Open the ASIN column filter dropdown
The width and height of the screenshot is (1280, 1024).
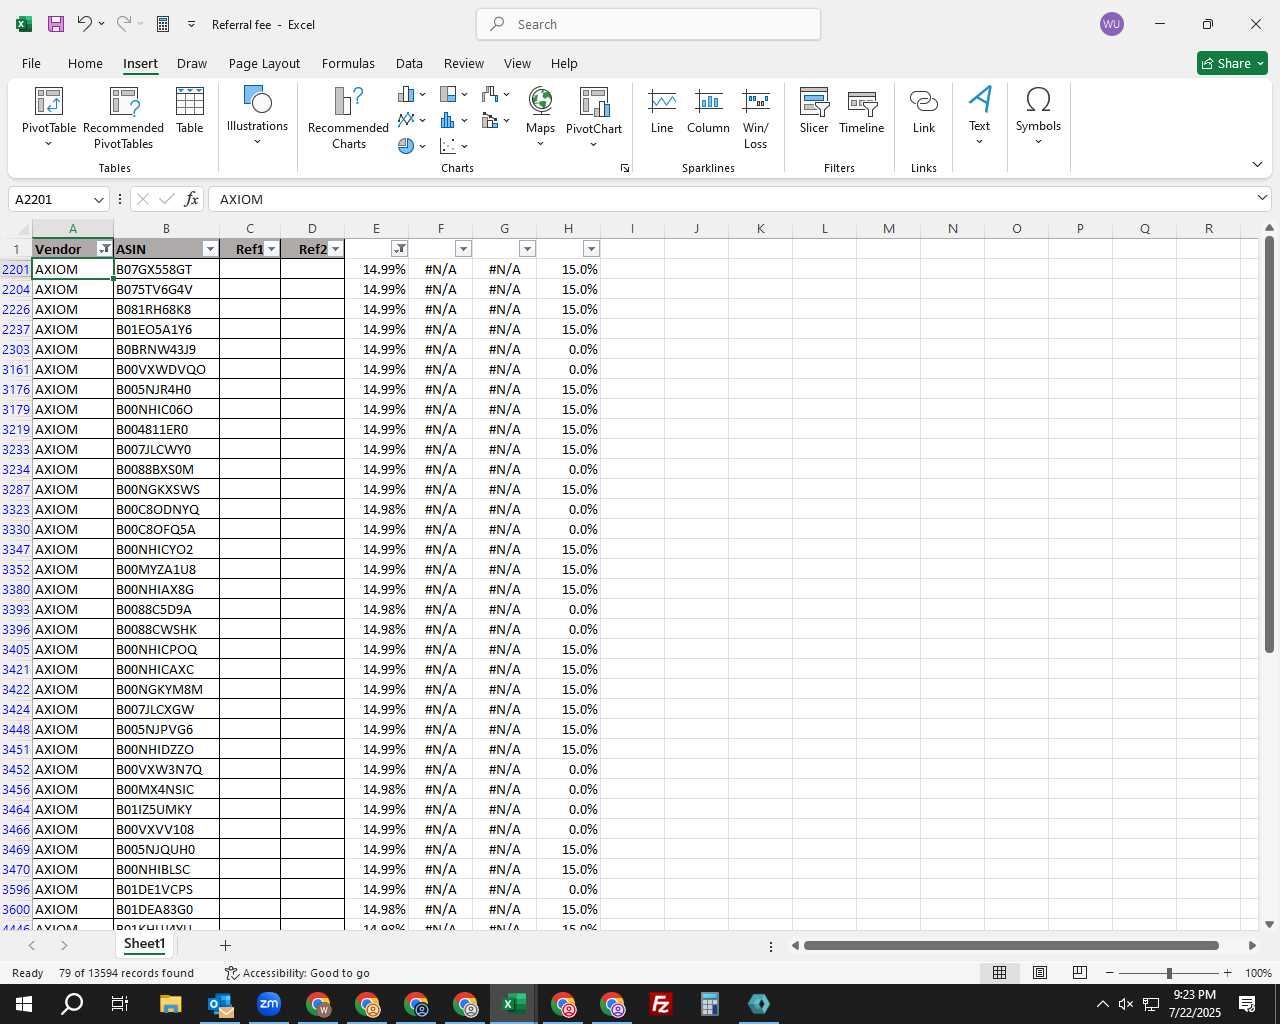pyautogui.click(x=210, y=249)
